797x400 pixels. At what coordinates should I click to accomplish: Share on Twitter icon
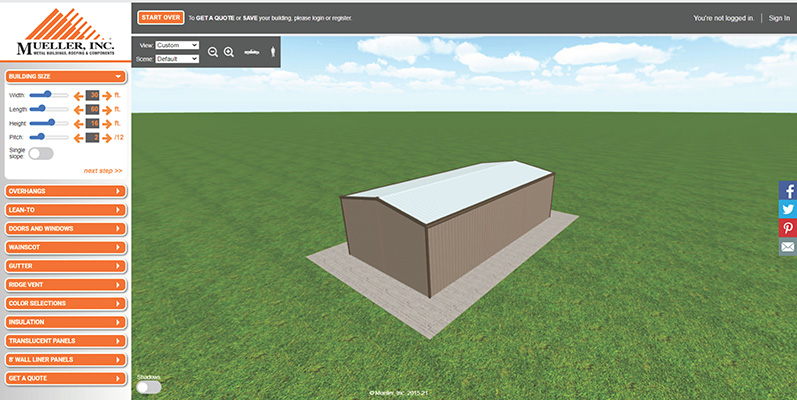[787, 209]
